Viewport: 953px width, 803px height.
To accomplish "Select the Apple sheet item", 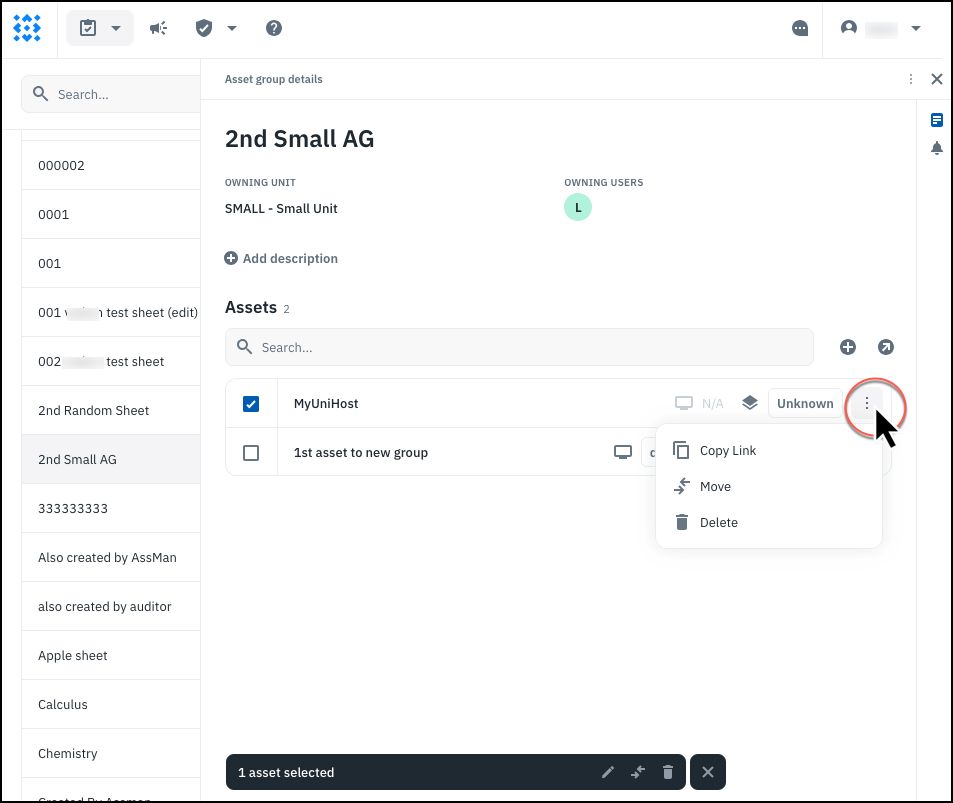I will tap(111, 655).
